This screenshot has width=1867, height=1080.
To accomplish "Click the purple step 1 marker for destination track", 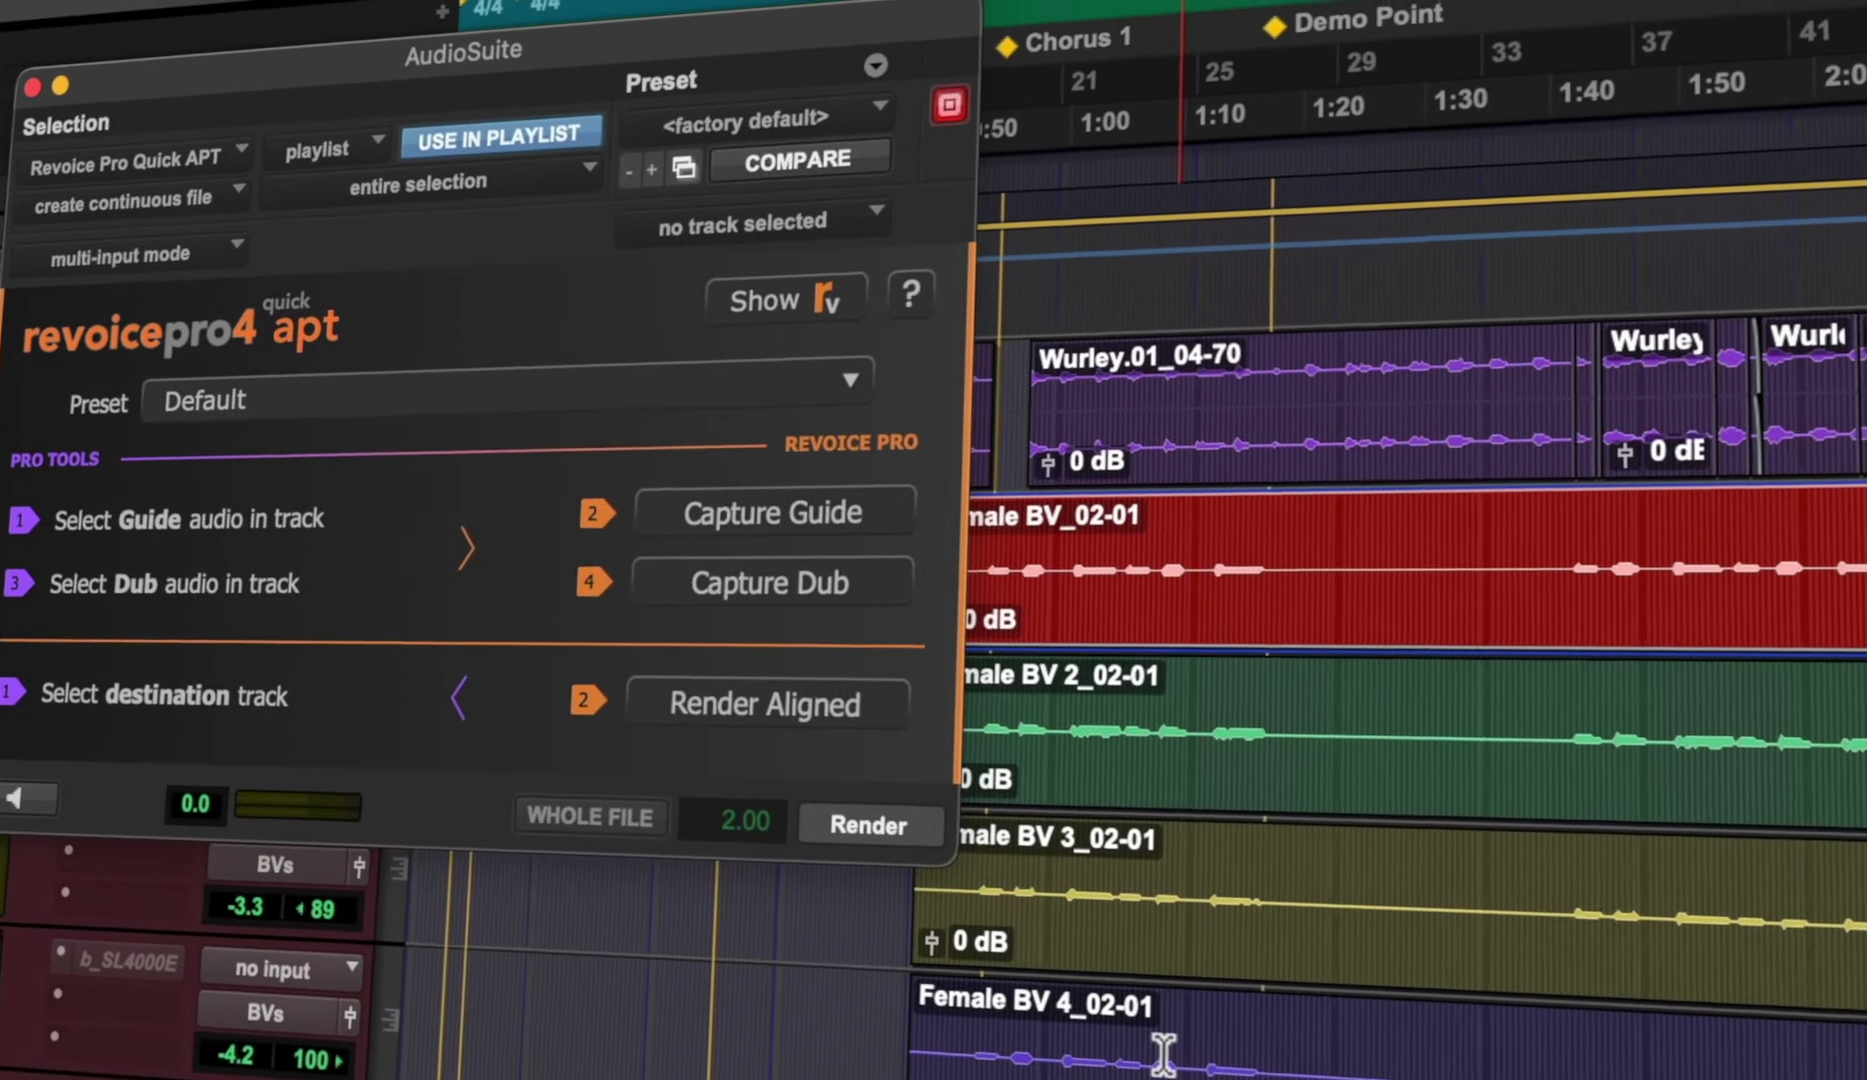I will coord(11,691).
